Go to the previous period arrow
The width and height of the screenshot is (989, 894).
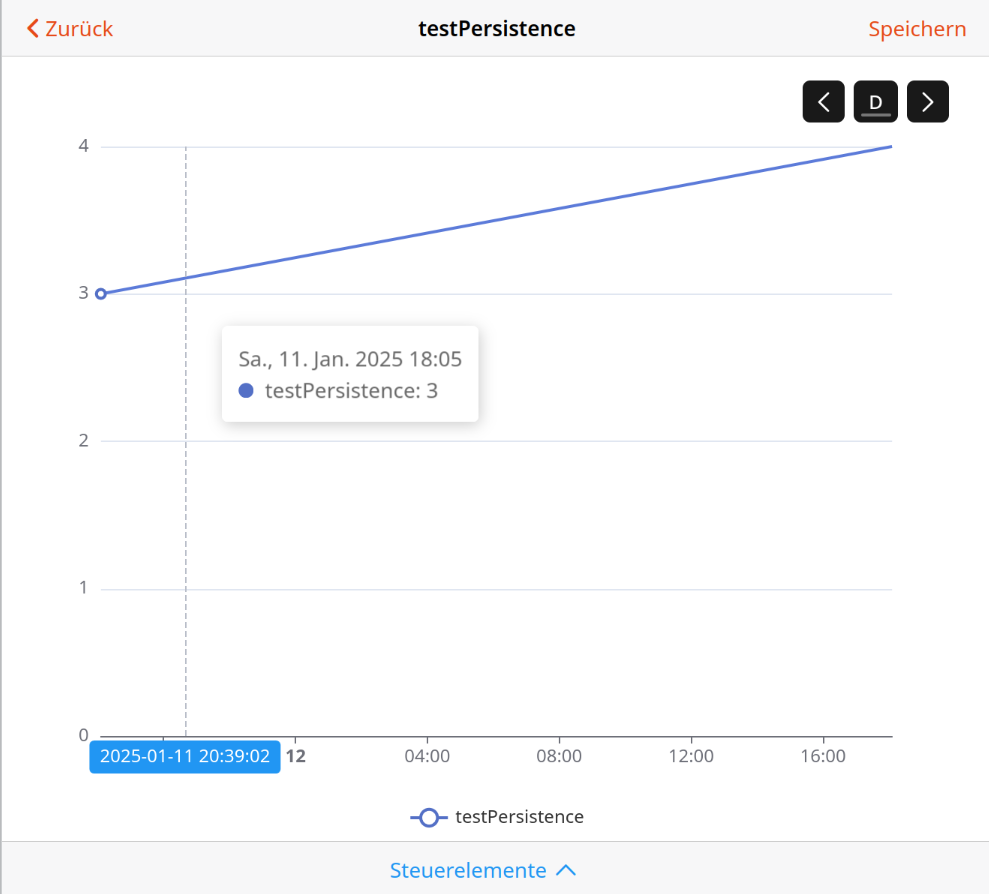tap(823, 102)
